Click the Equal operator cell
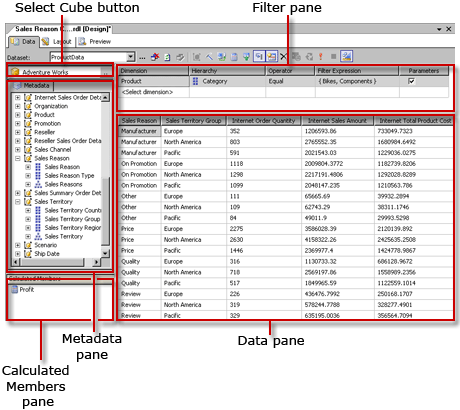The height and width of the screenshot is (410, 460). [x=290, y=81]
